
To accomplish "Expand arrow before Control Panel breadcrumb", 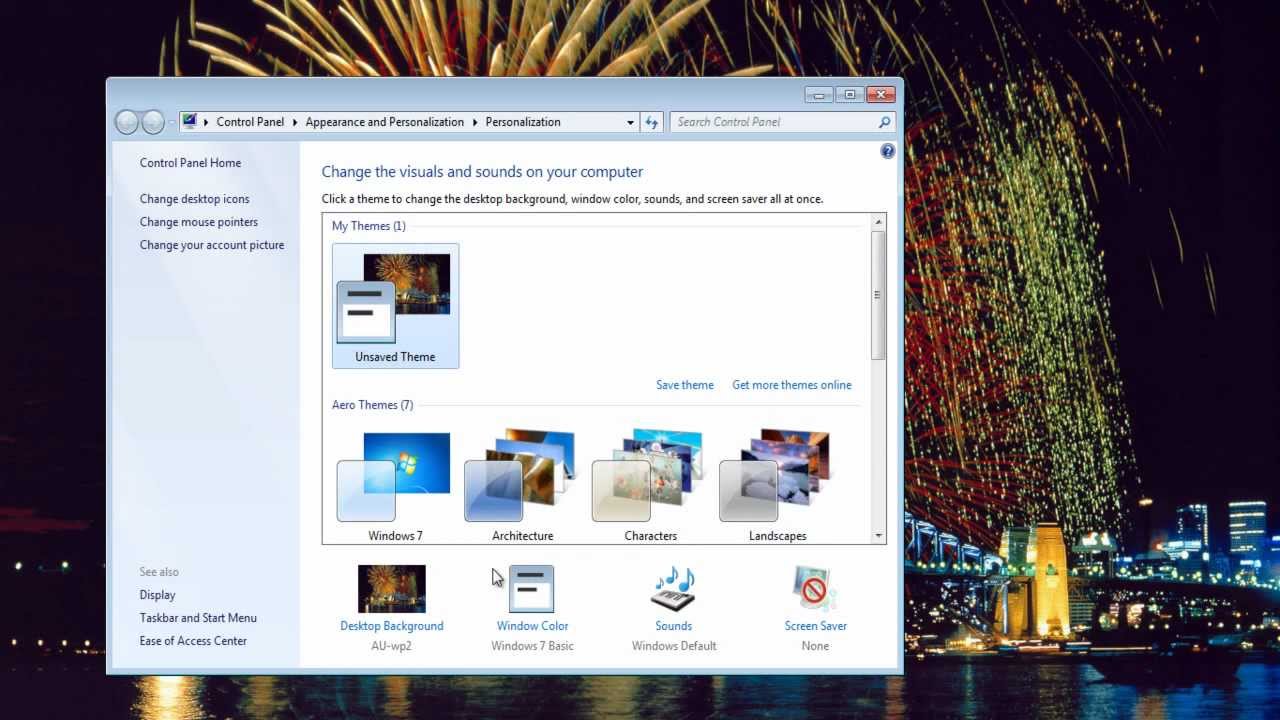I will coord(206,122).
